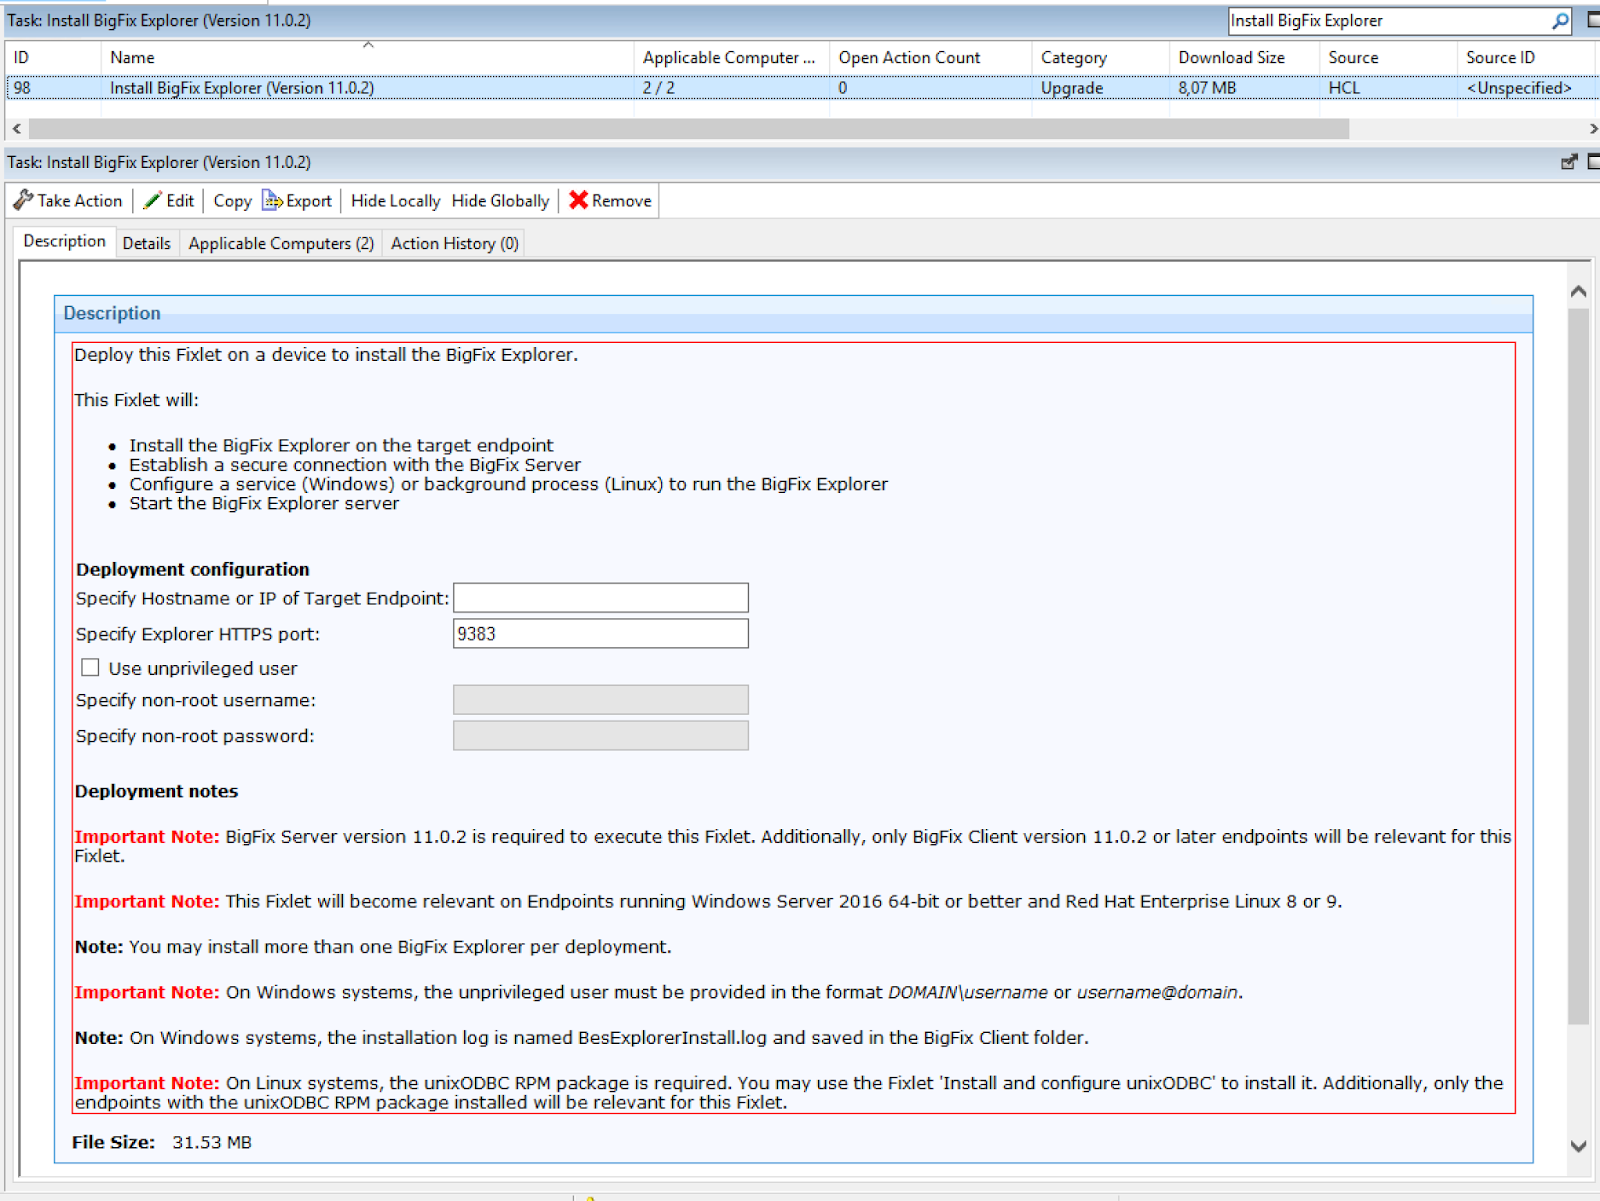
Task: Sort by Name column header
Action: [367, 58]
